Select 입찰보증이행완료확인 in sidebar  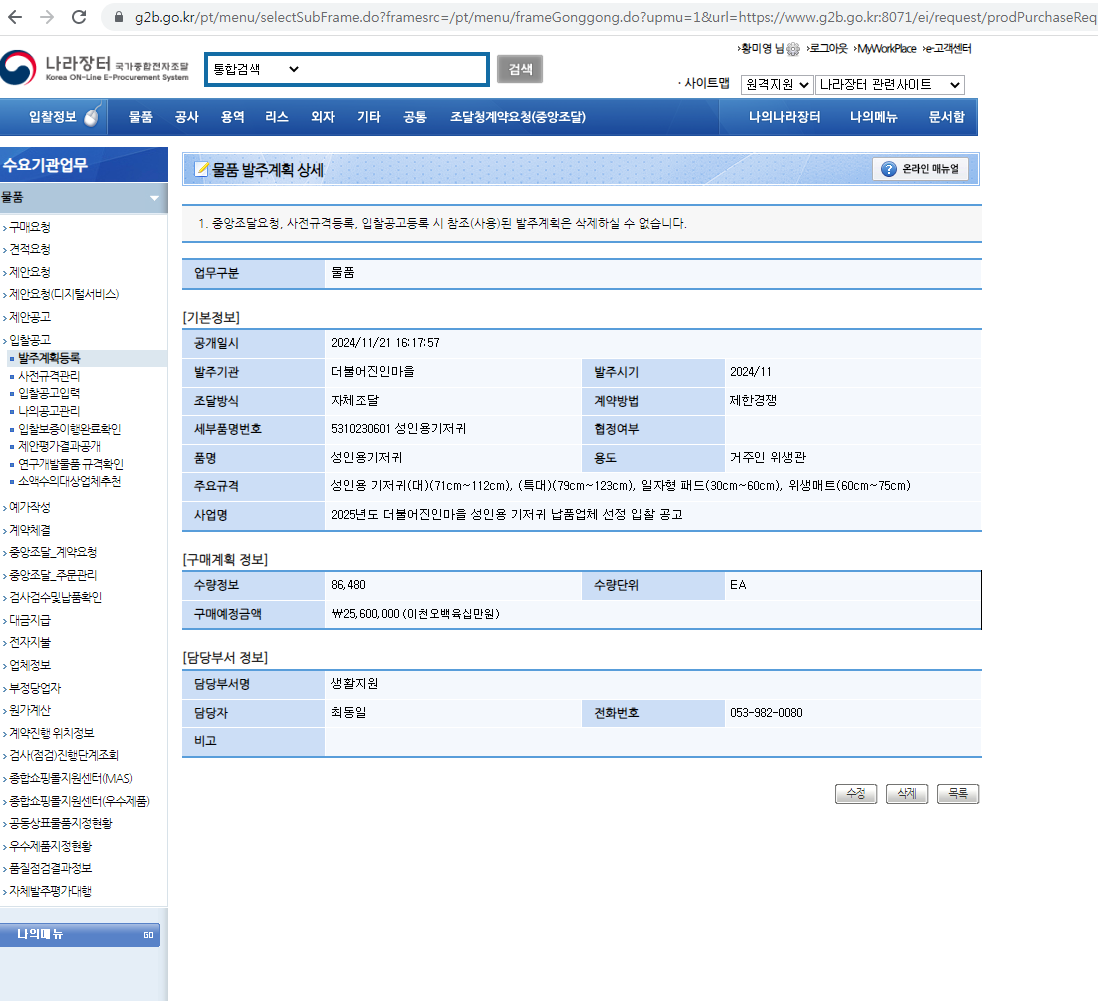coord(69,429)
